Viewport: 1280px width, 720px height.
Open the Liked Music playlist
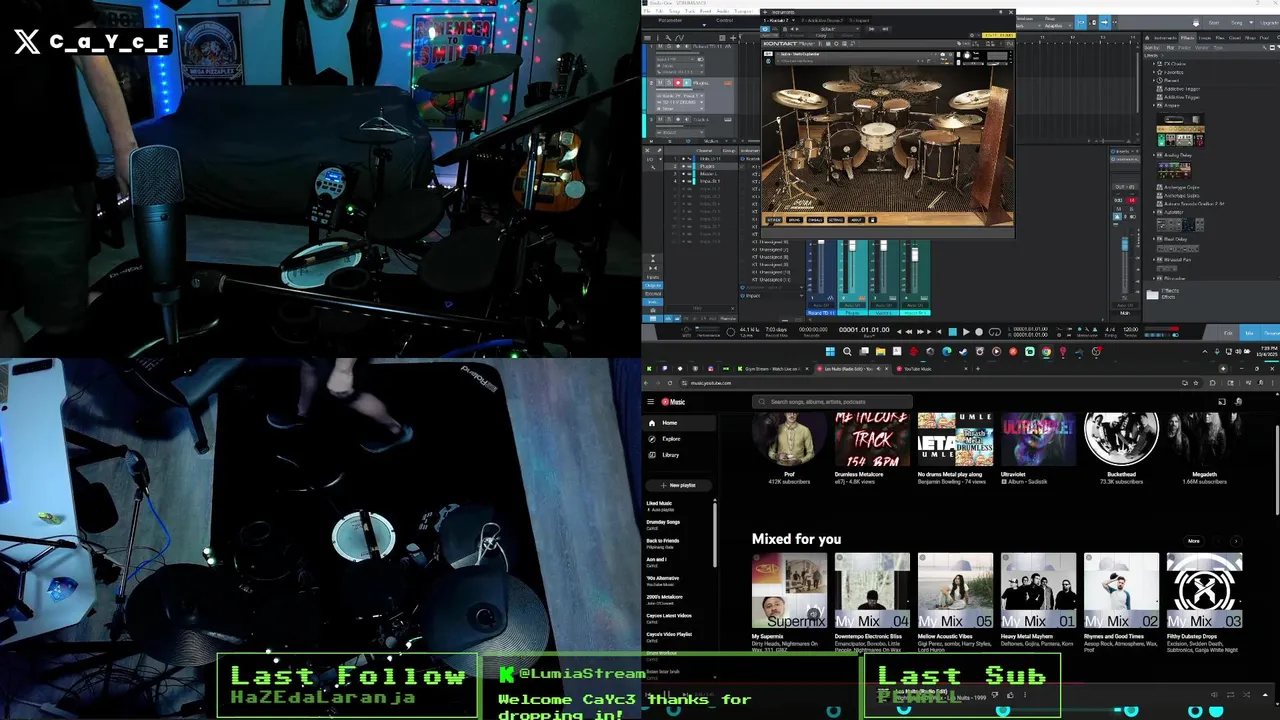[660, 506]
